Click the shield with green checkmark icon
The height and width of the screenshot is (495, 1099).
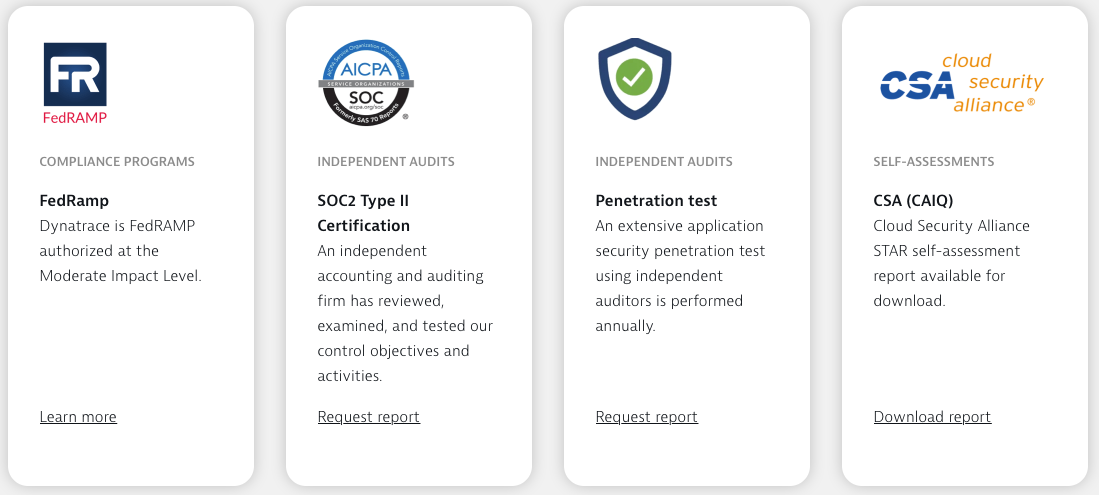click(x=634, y=79)
